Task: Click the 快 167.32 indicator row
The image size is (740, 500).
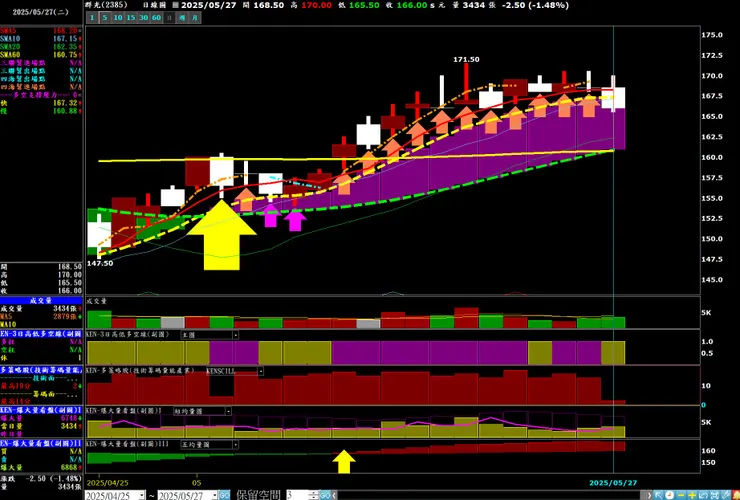Action: coord(41,103)
